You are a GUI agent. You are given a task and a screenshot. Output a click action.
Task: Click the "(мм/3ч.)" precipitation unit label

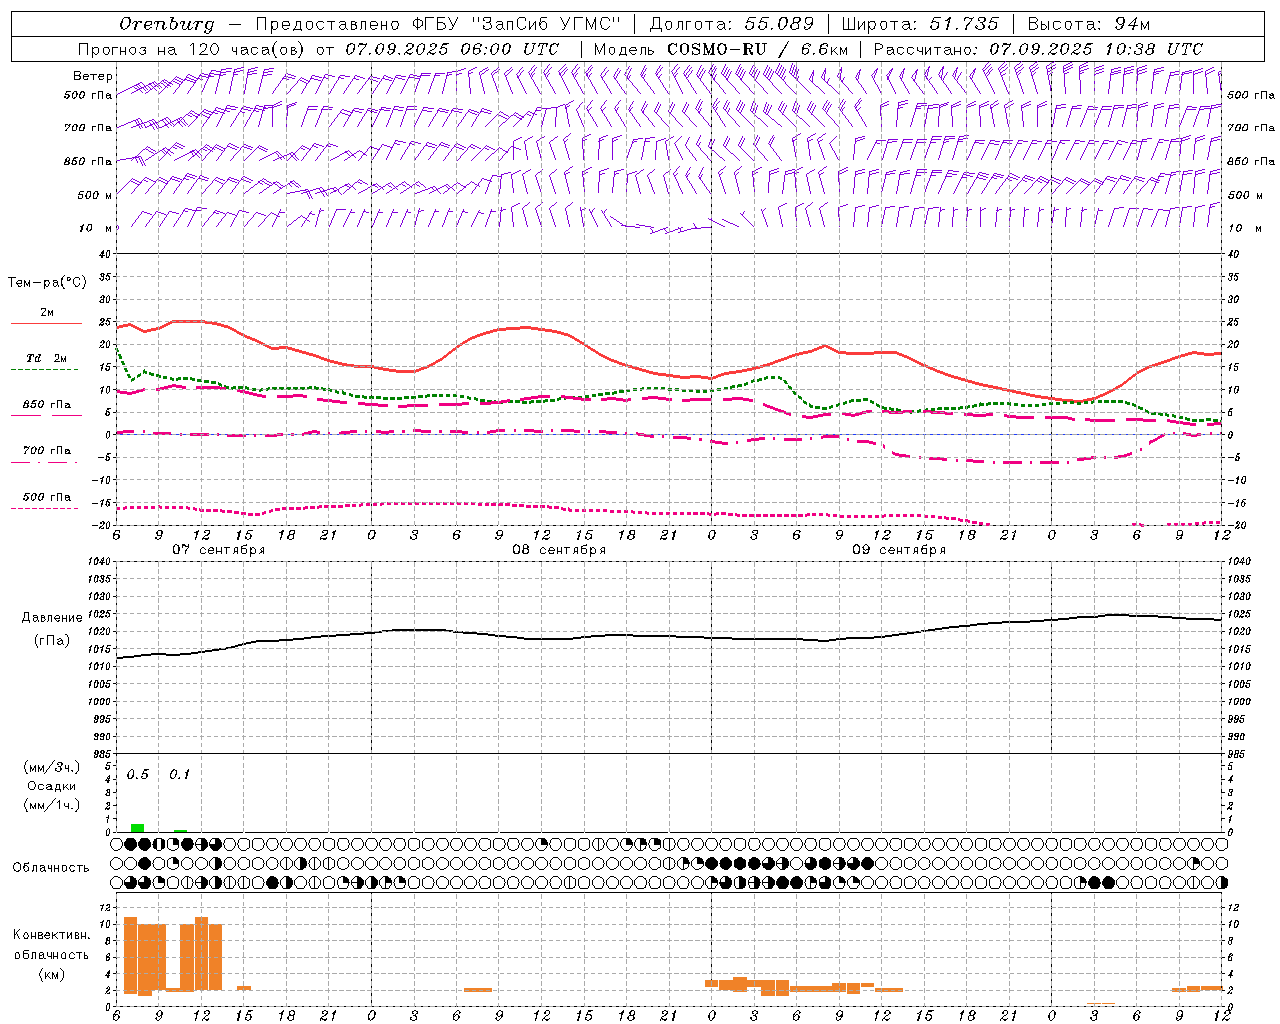pos(52,767)
